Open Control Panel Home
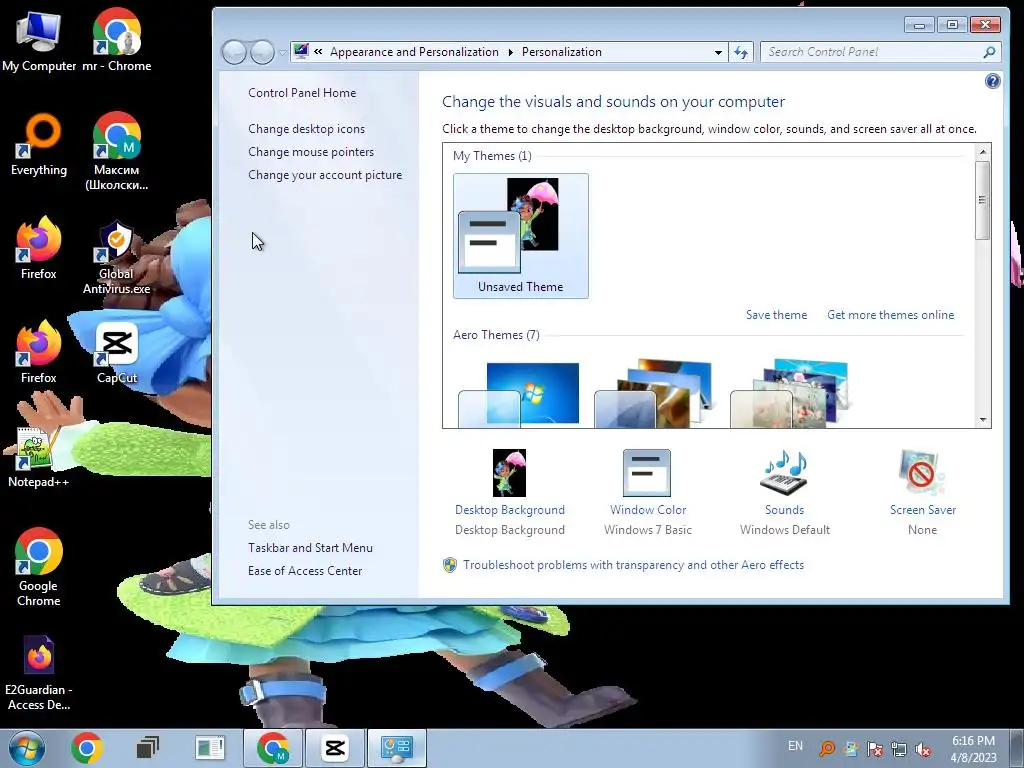Image resolution: width=1024 pixels, height=768 pixels. coord(302,93)
